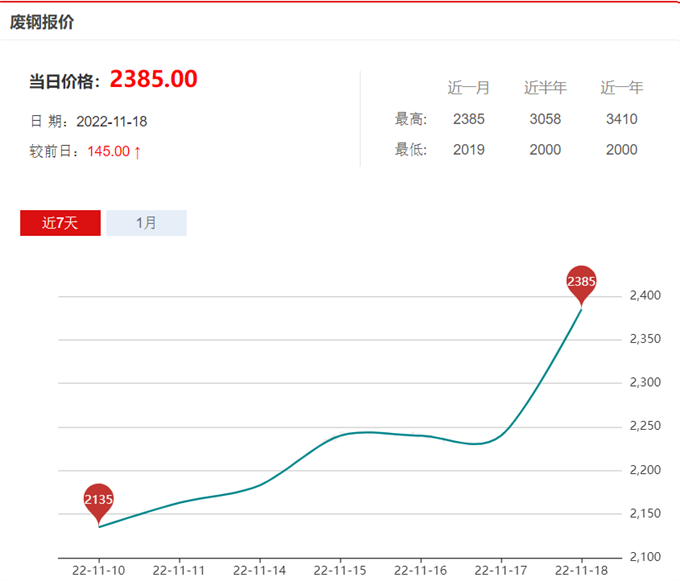Image resolution: width=680 pixels, height=581 pixels.
Task: Click the date 2022-11-18
Action: coord(112,121)
